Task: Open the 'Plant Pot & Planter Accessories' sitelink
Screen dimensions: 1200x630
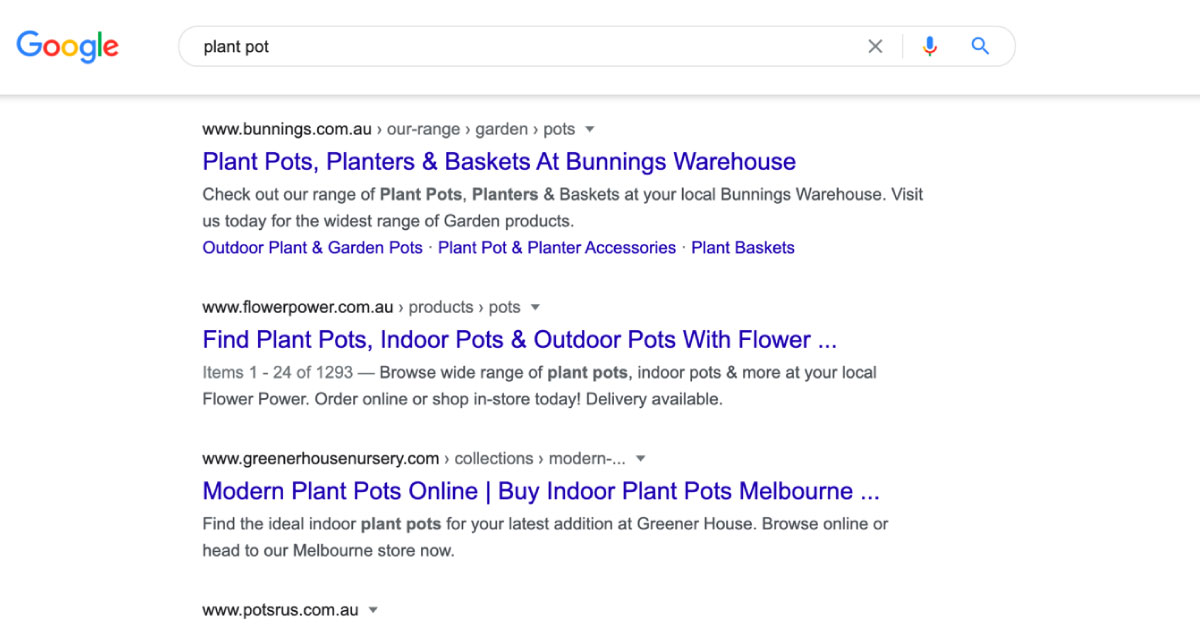Action: tap(557, 248)
